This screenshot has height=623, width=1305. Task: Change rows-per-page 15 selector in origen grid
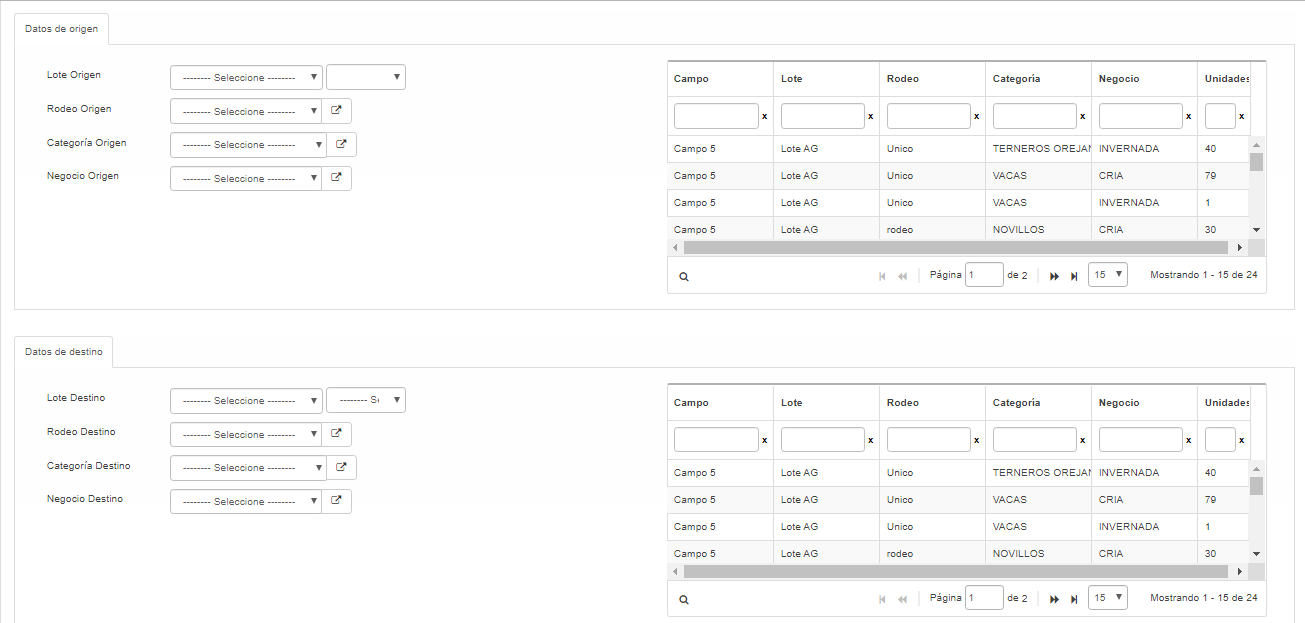(x=1107, y=274)
